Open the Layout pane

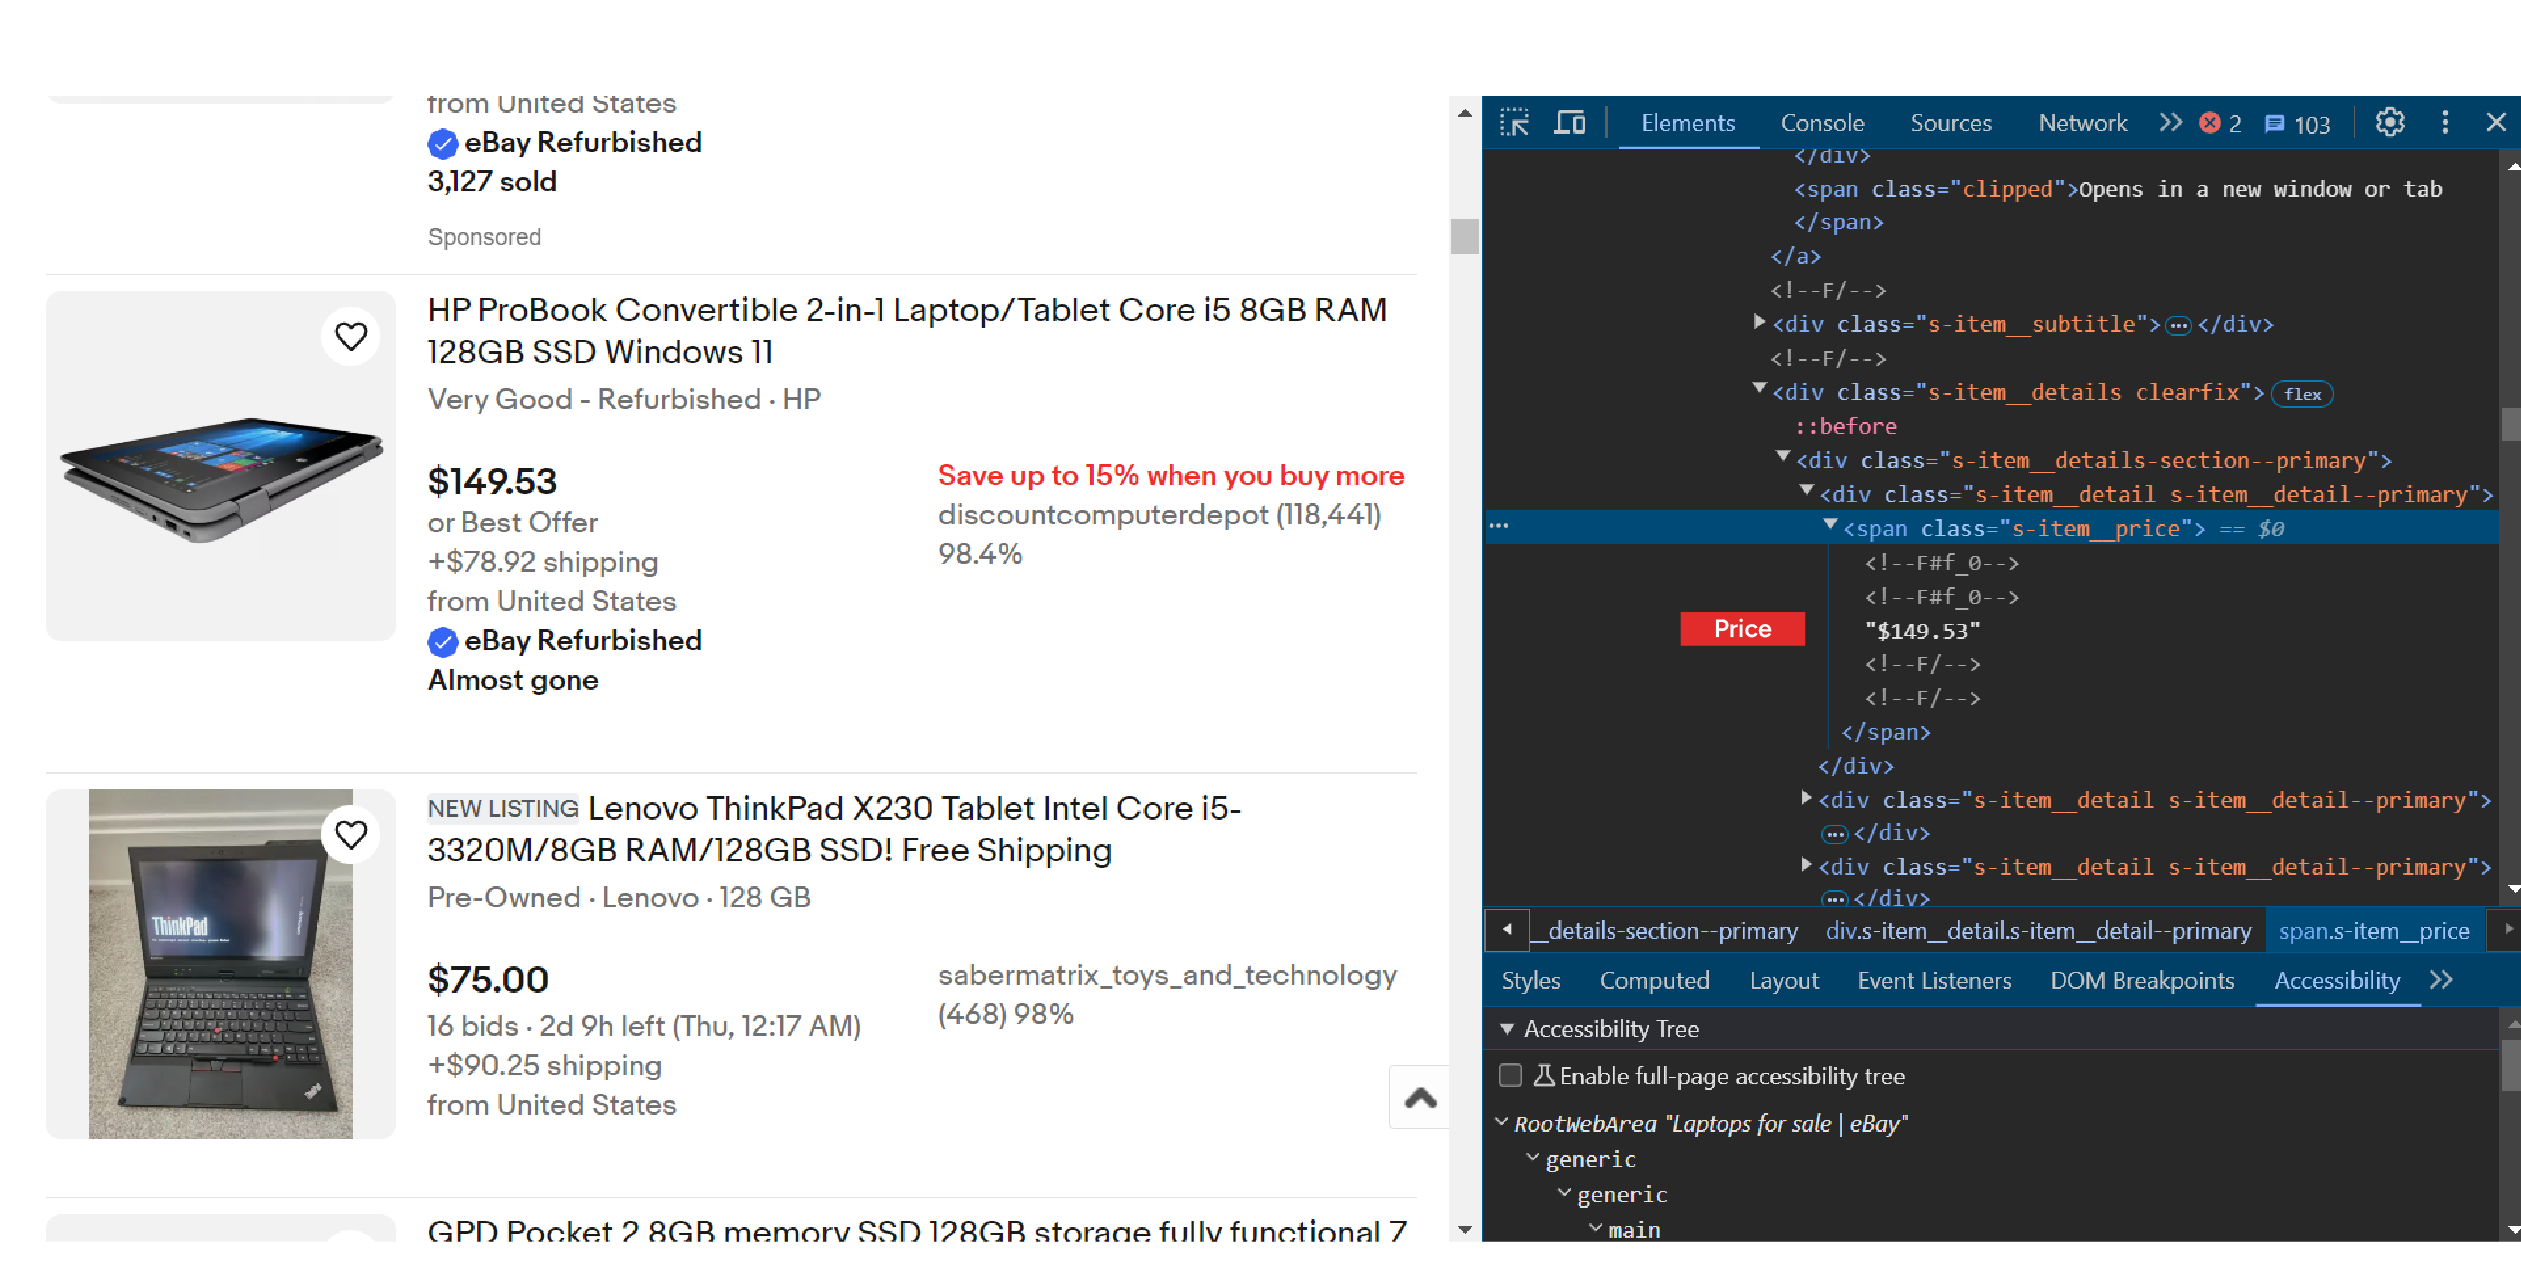[1784, 981]
